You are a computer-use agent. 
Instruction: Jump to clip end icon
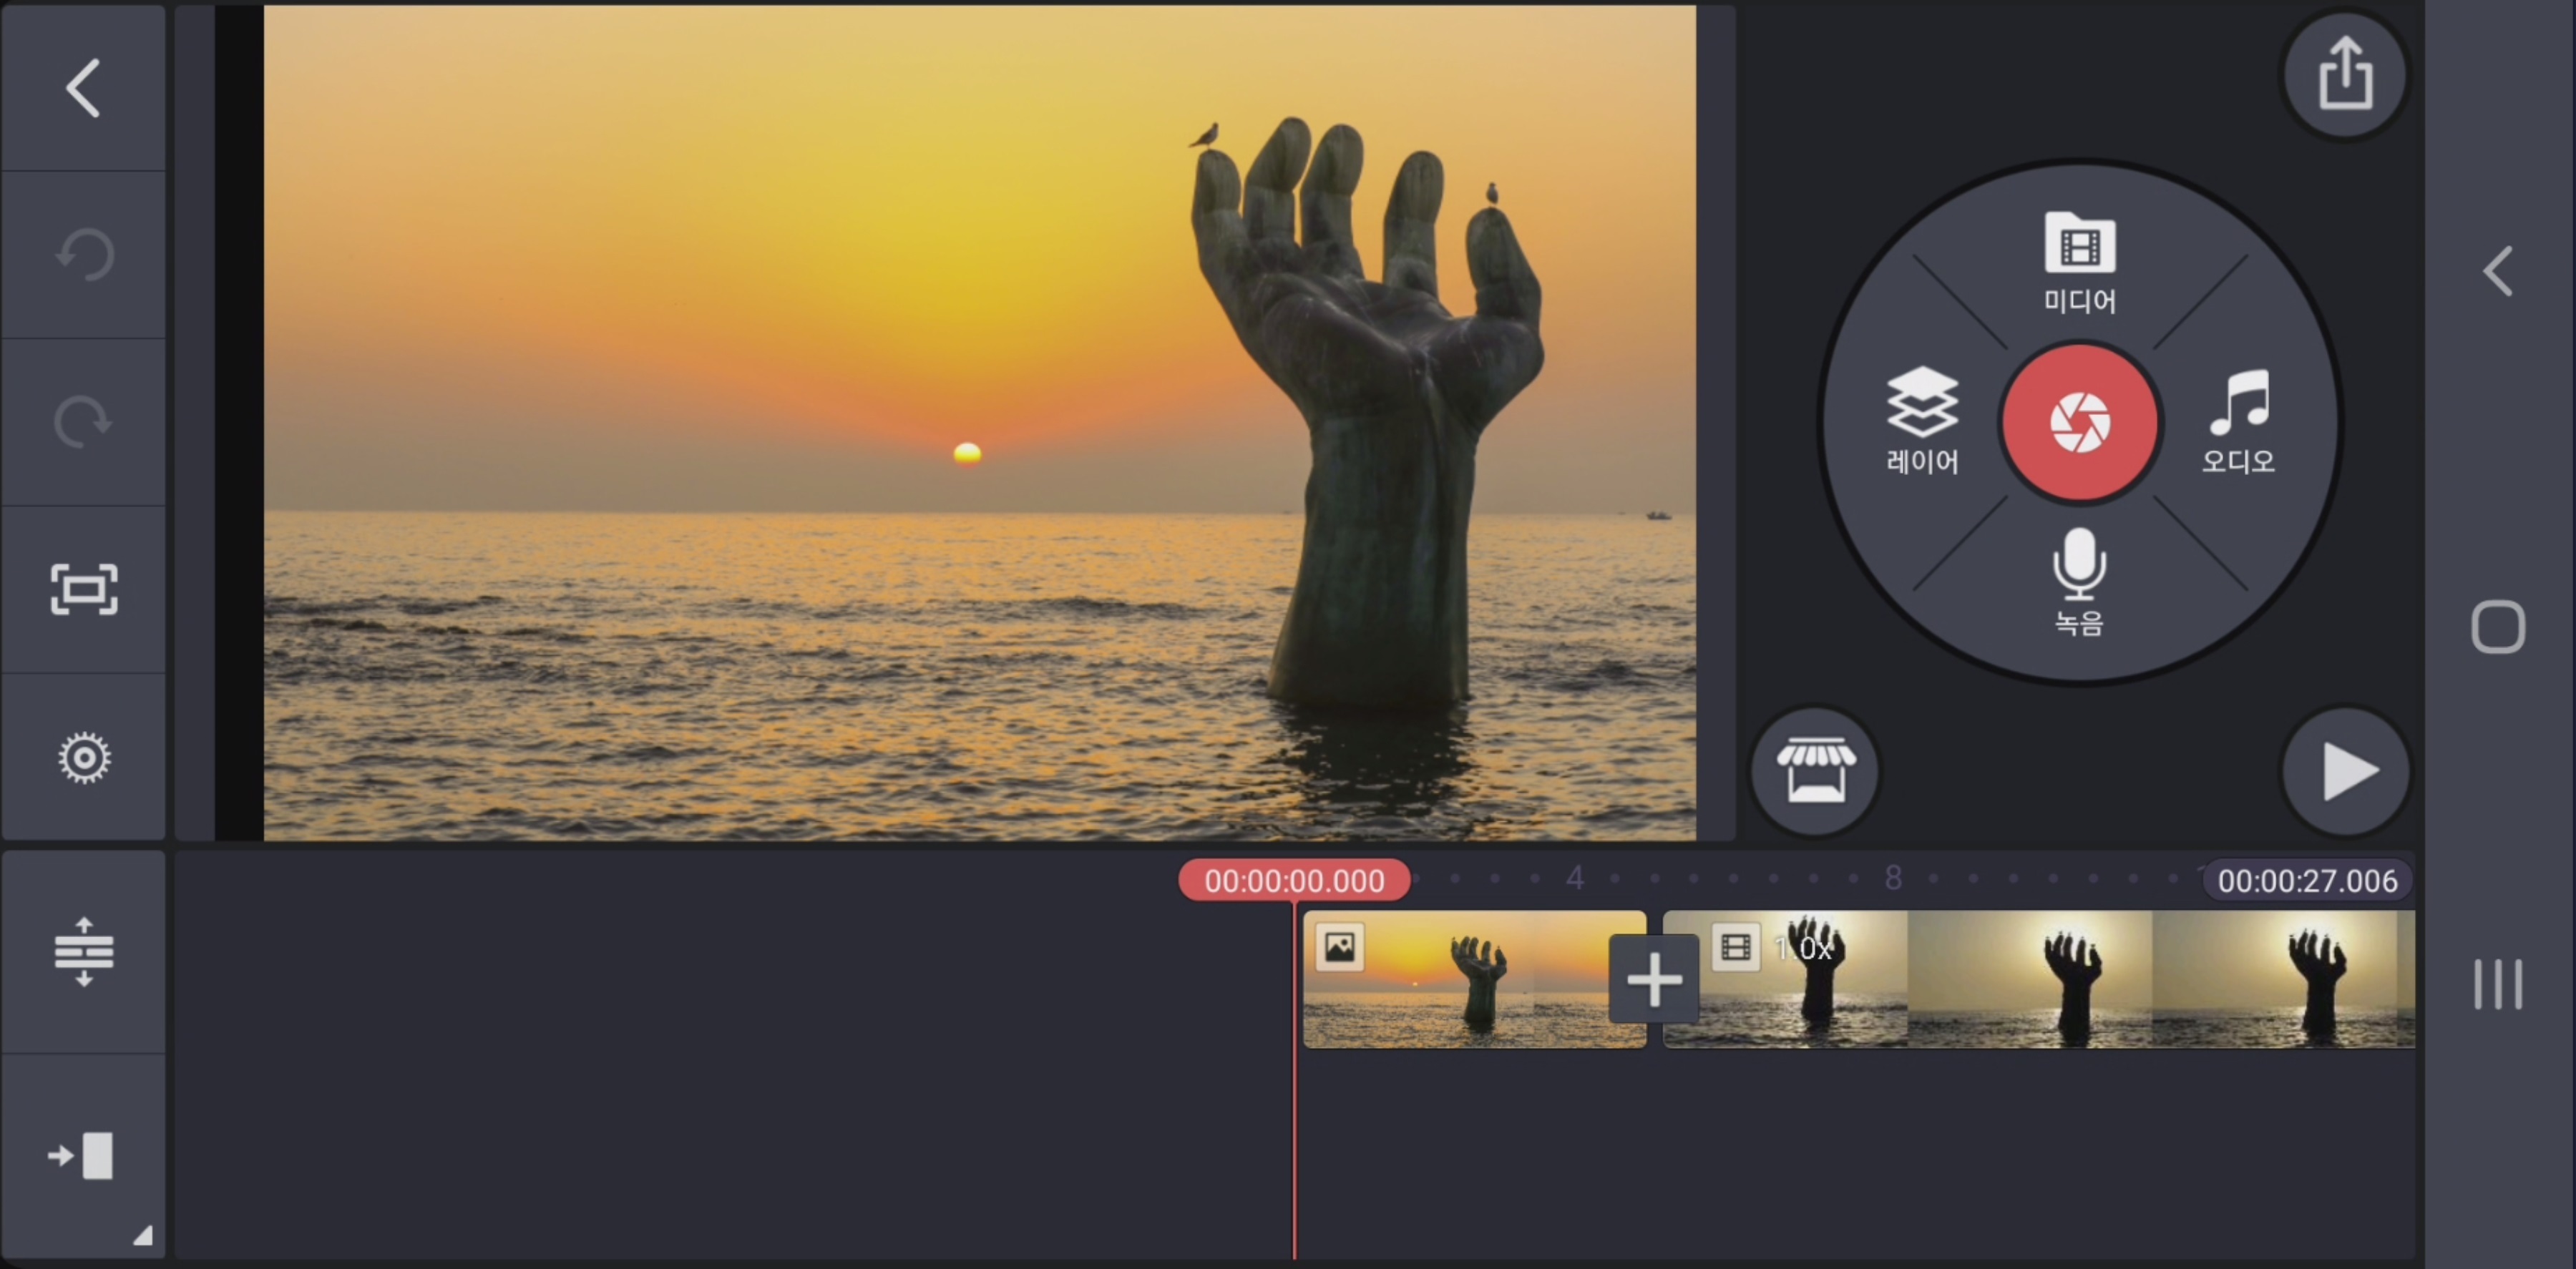[x=83, y=1156]
